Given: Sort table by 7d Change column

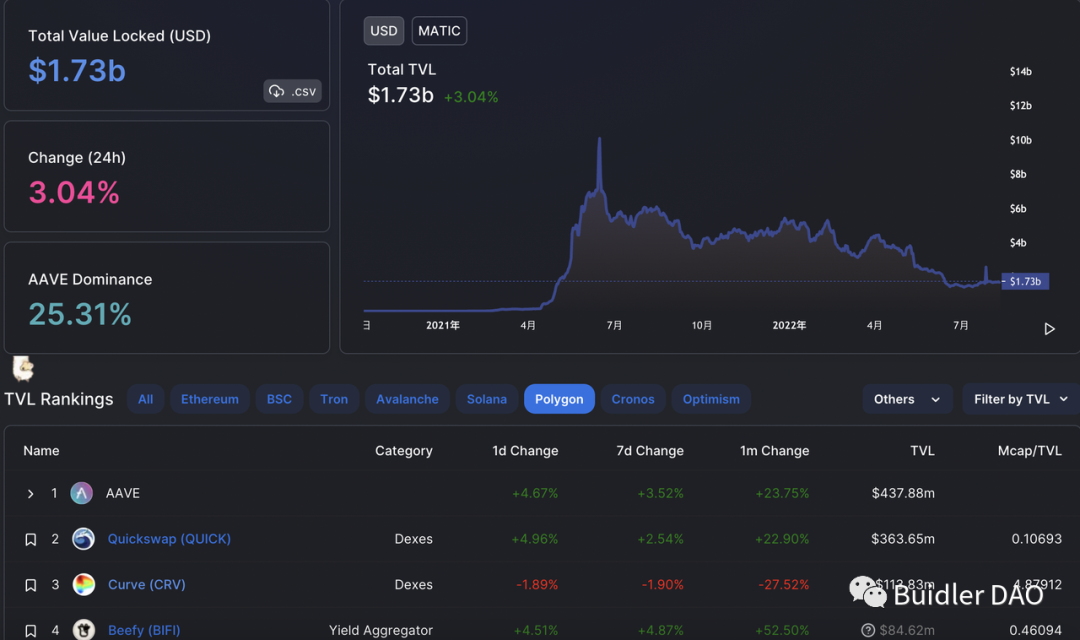Looking at the screenshot, I should (650, 451).
